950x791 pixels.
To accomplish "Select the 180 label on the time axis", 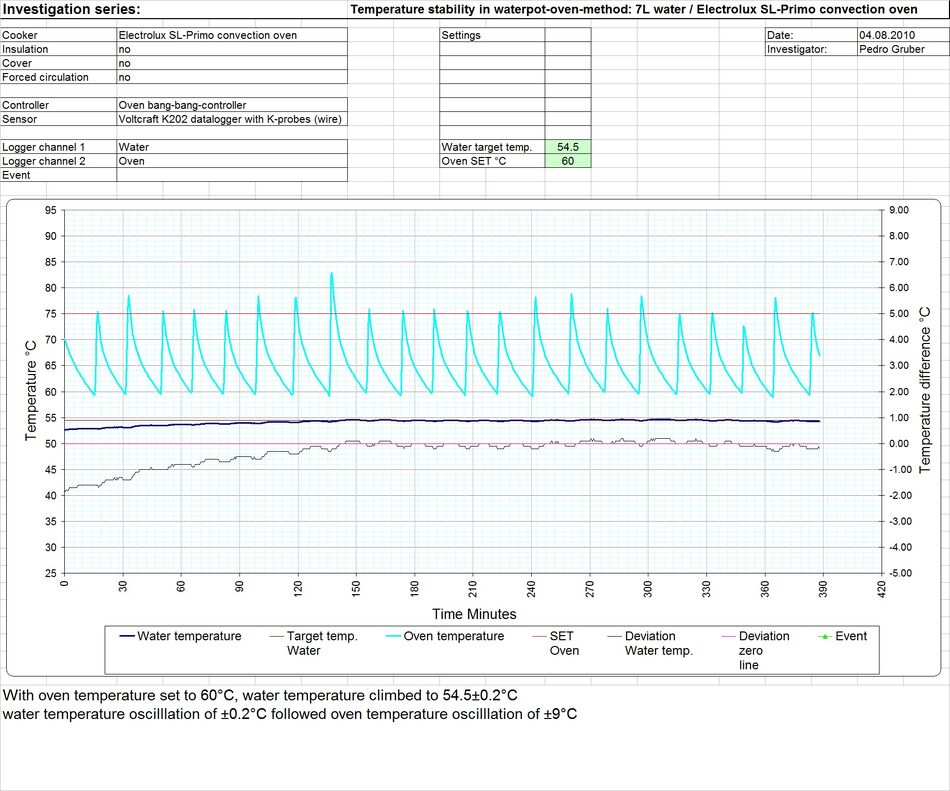I will (x=414, y=588).
